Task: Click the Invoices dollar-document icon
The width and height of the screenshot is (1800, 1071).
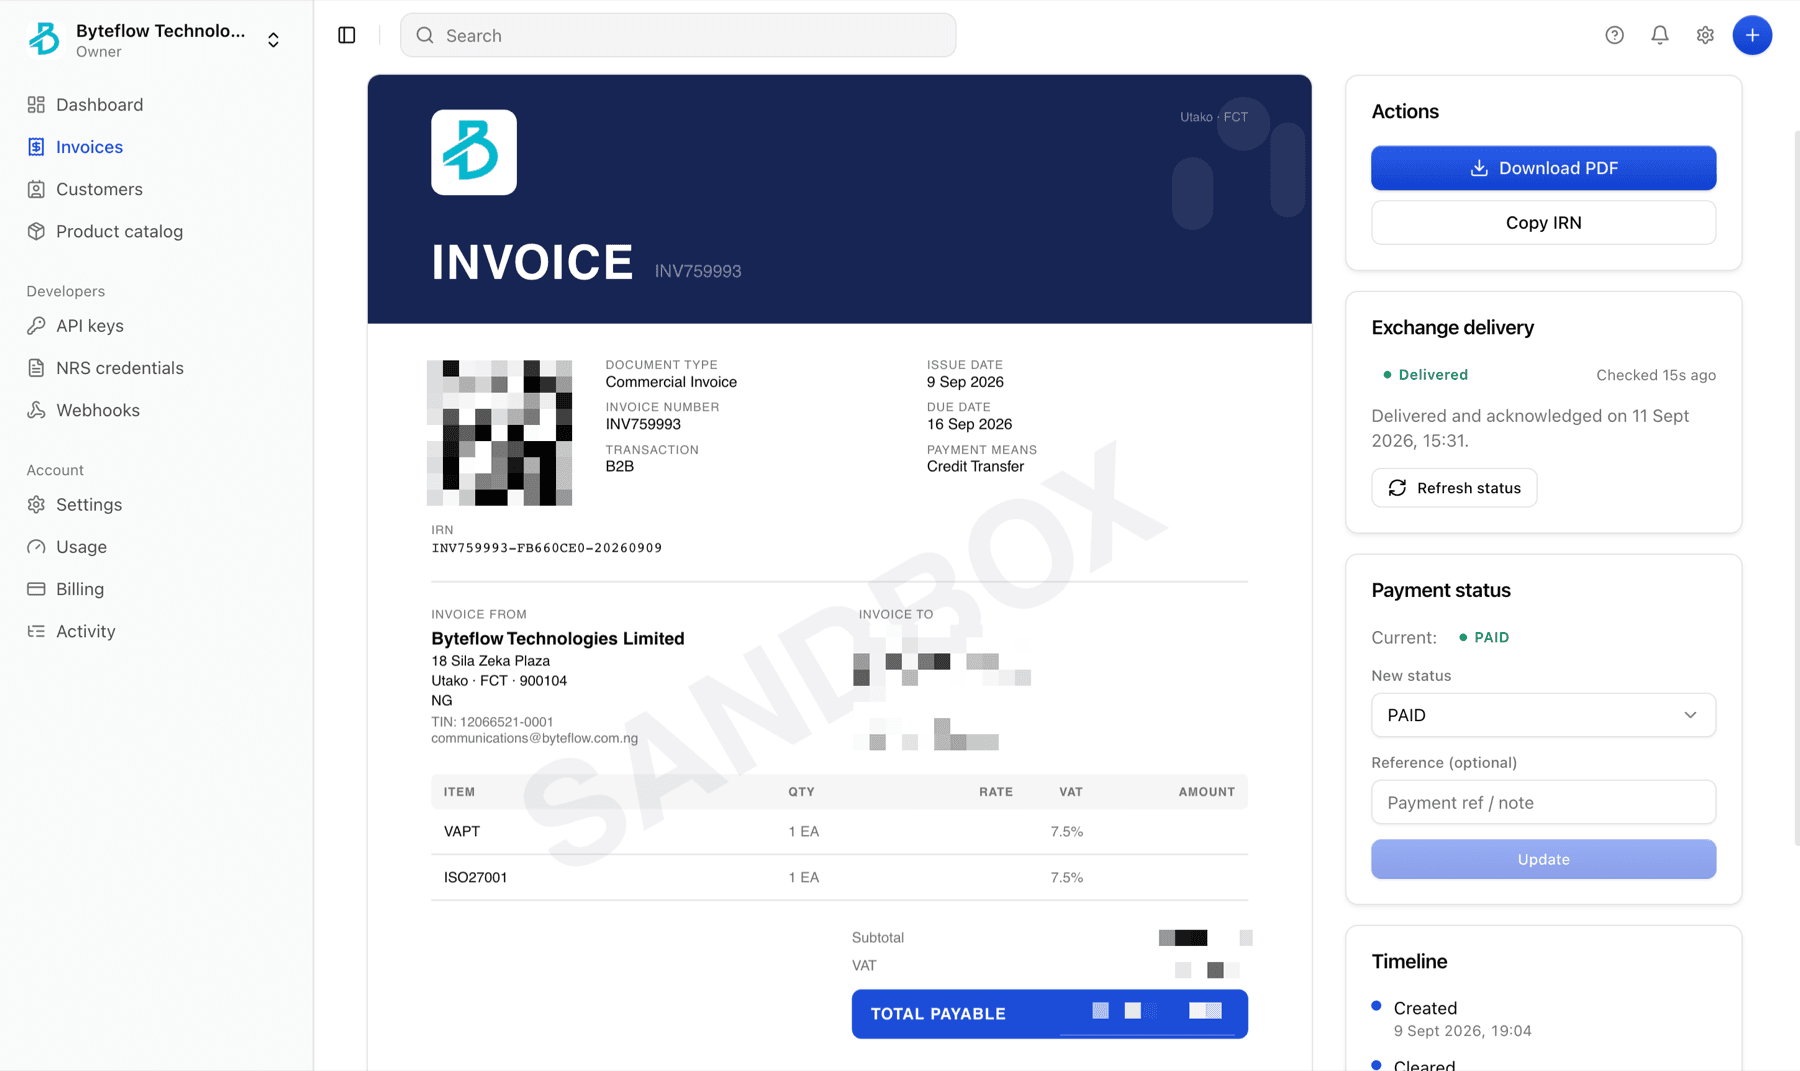Action: [36, 147]
